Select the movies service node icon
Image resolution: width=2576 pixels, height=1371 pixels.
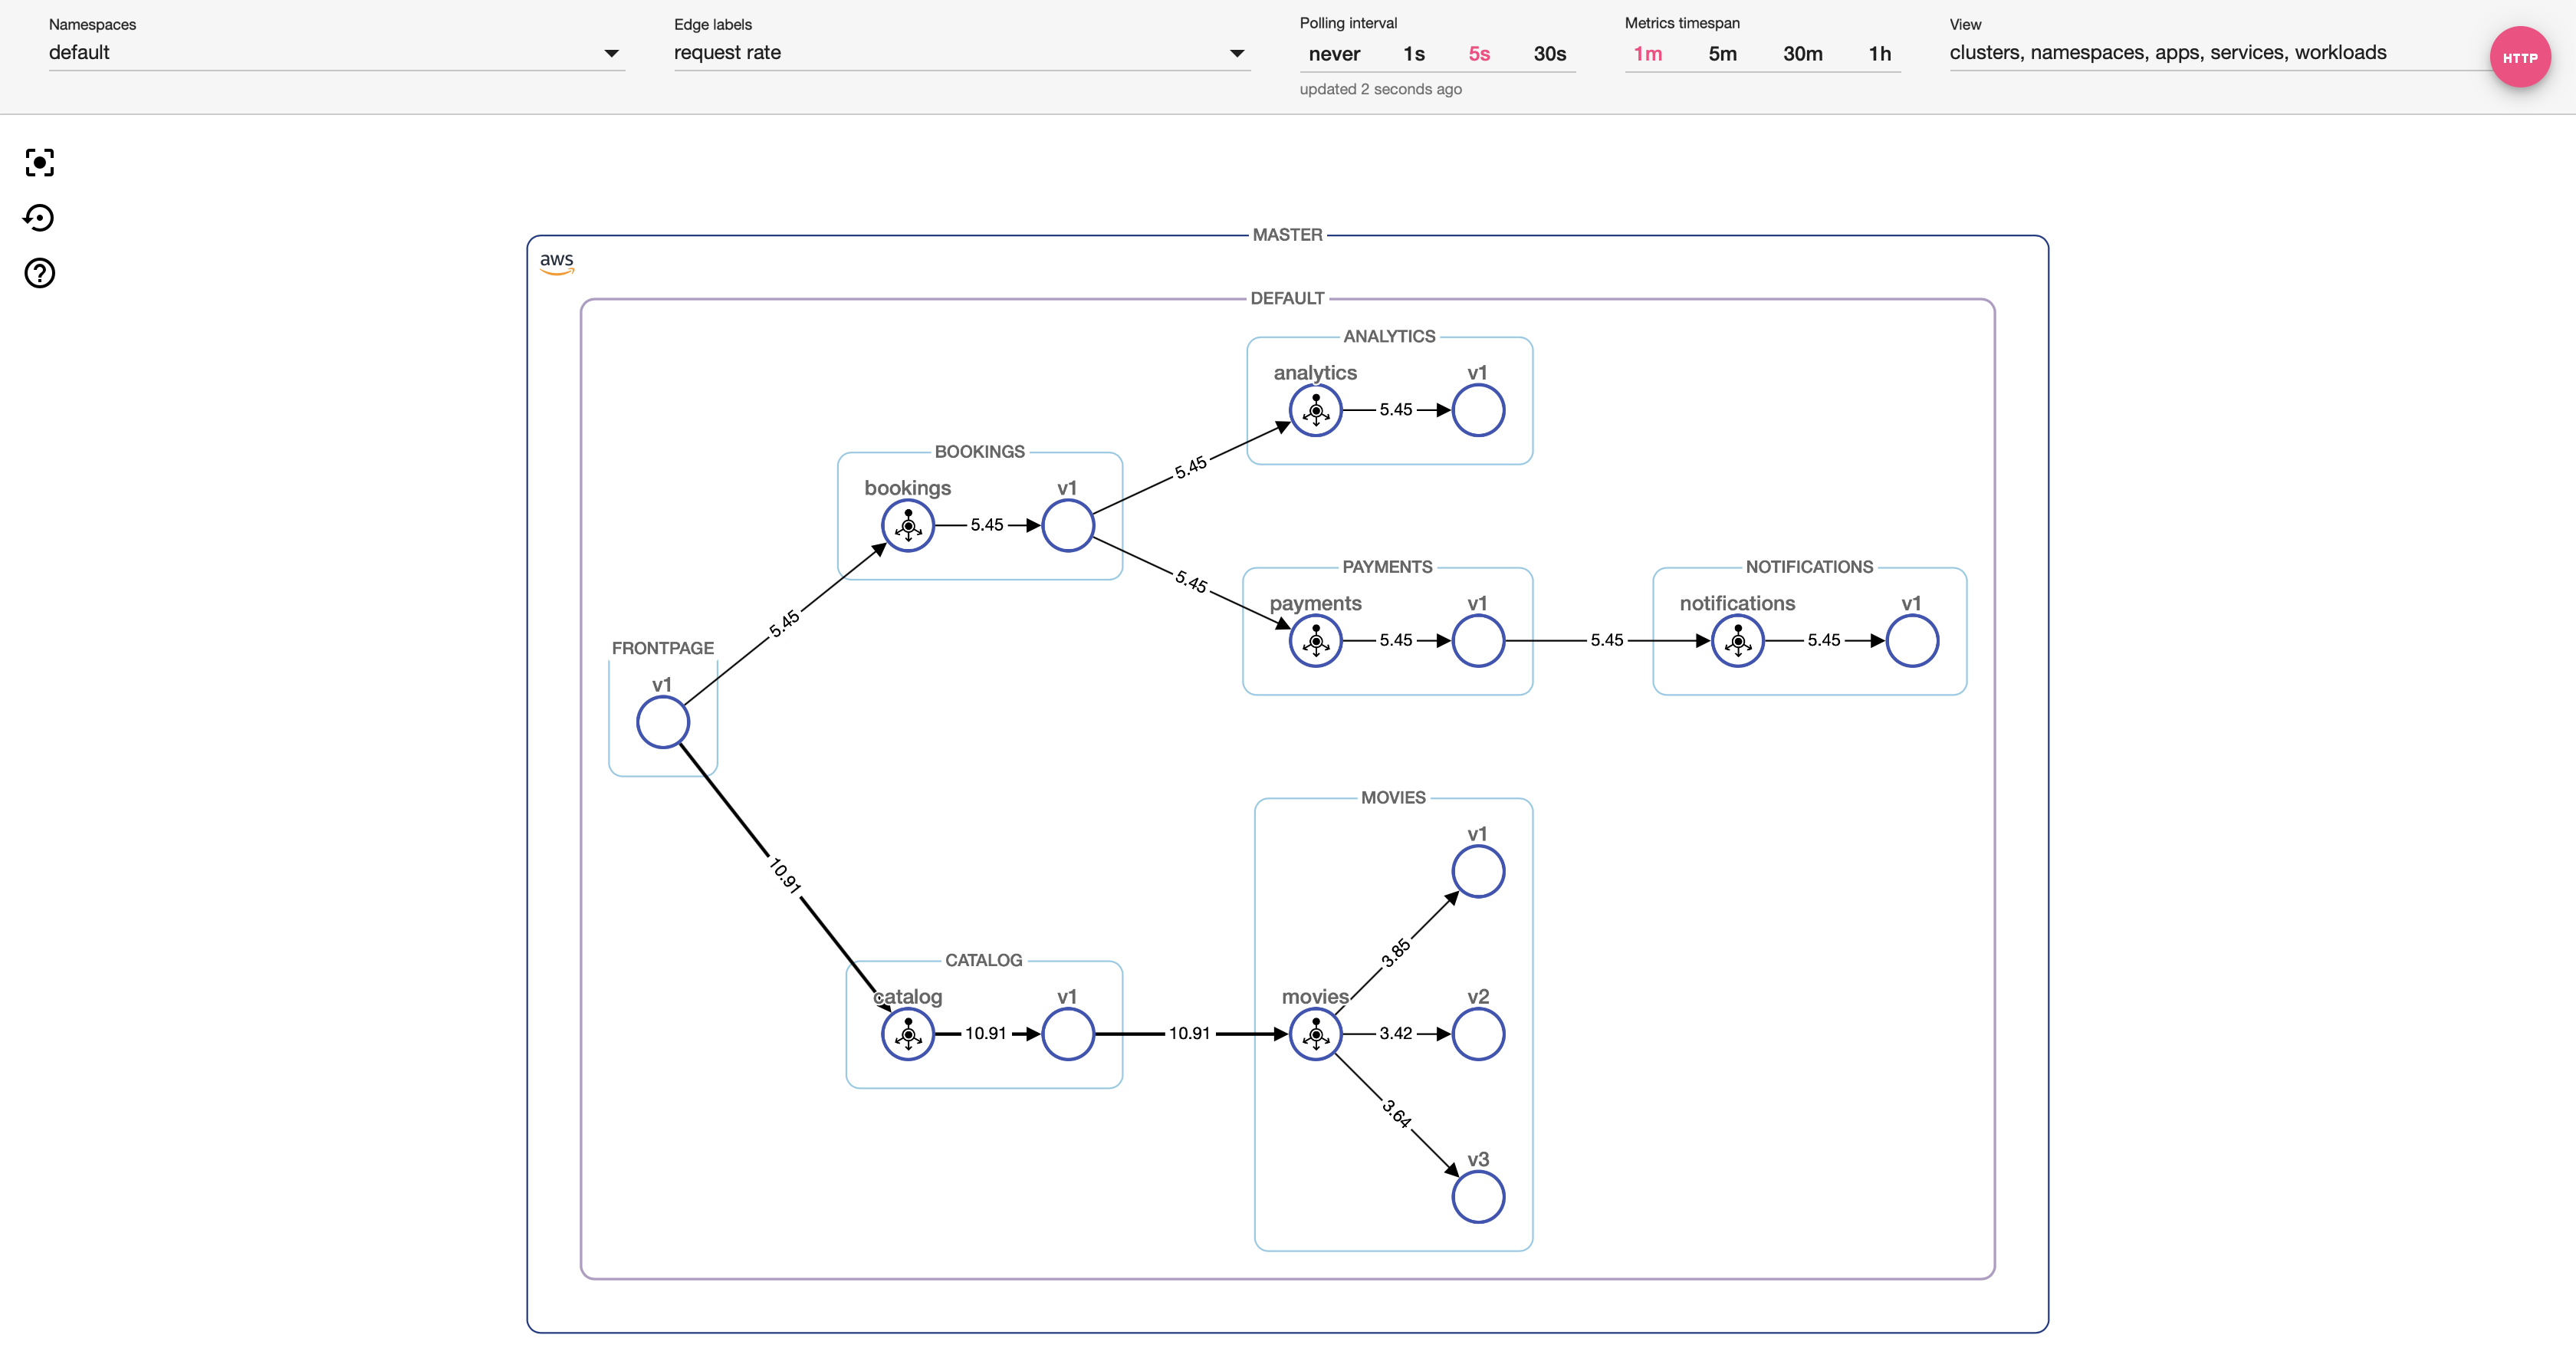pyautogui.click(x=1316, y=1034)
